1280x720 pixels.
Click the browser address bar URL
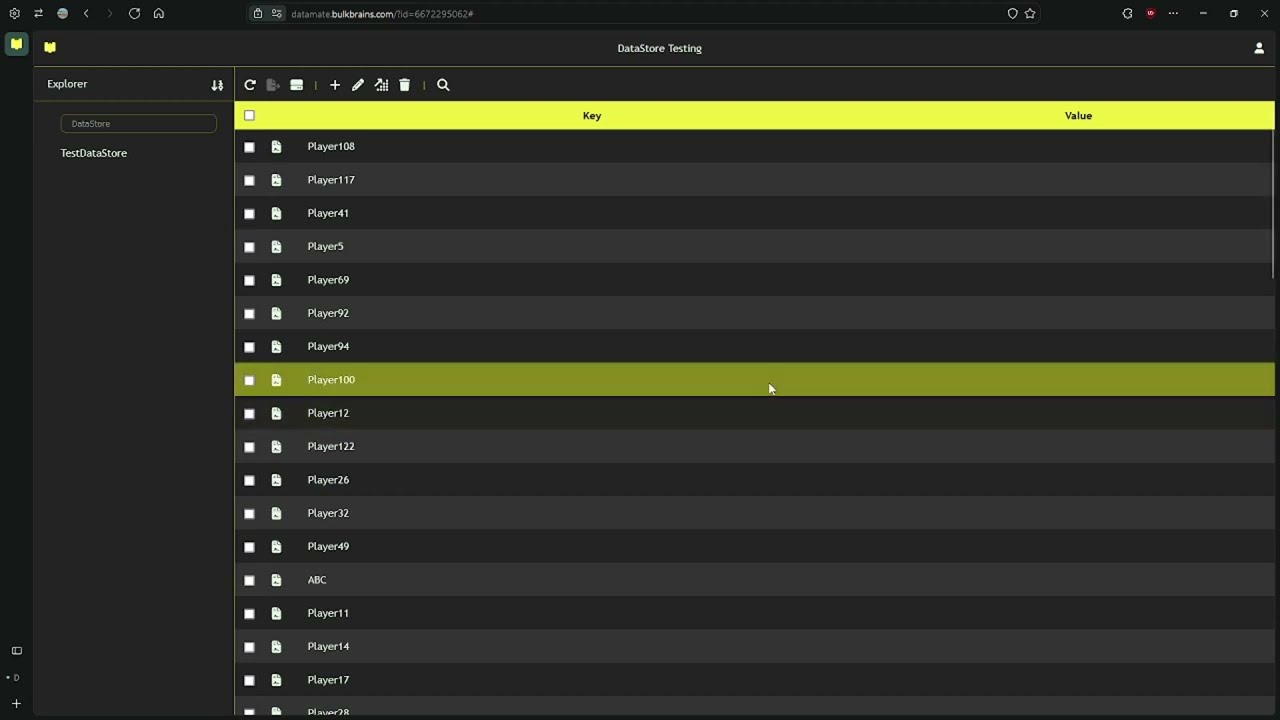382,14
